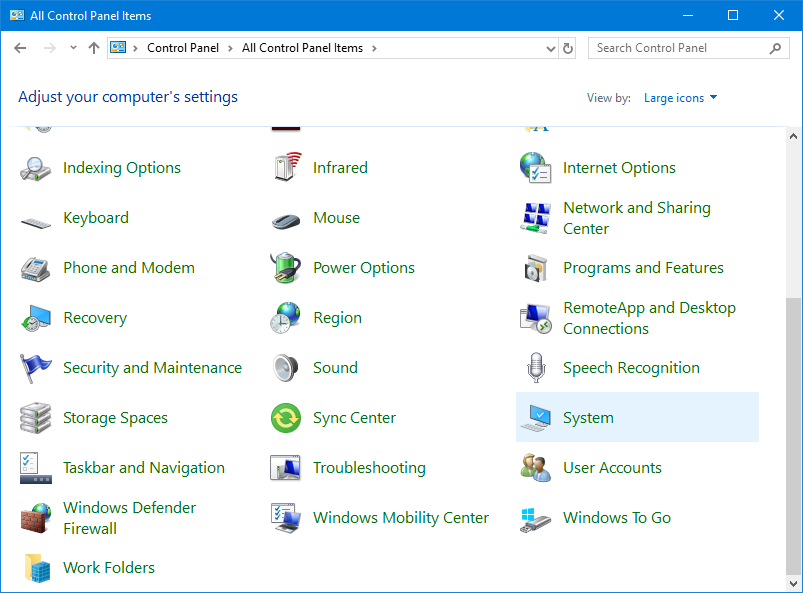Open the Keyboard settings link
Viewport: 803px width, 593px height.
[x=96, y=218]
